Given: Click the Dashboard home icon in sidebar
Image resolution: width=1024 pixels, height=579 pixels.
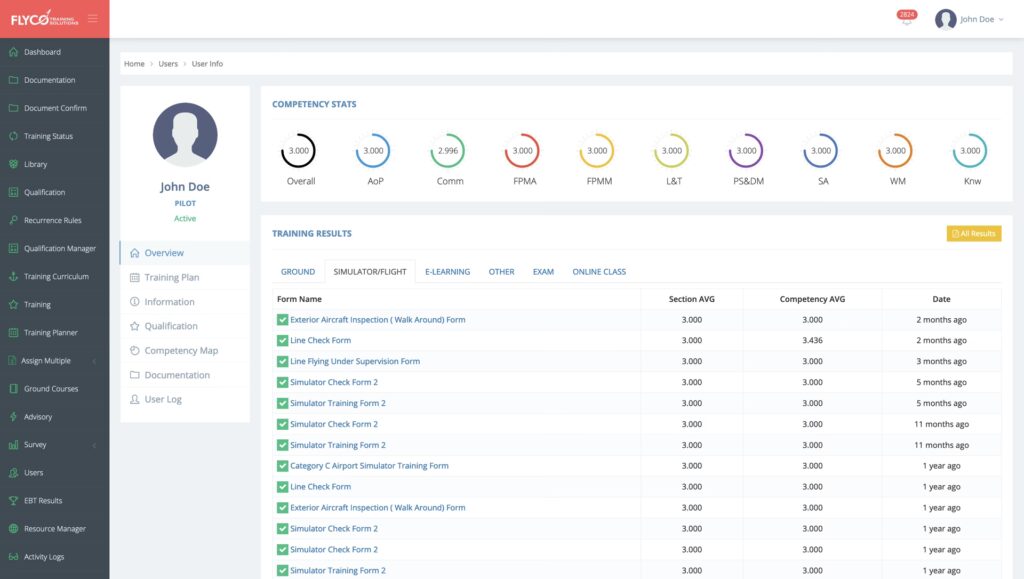Looking at the screenshot, I should tap(13, 52).
